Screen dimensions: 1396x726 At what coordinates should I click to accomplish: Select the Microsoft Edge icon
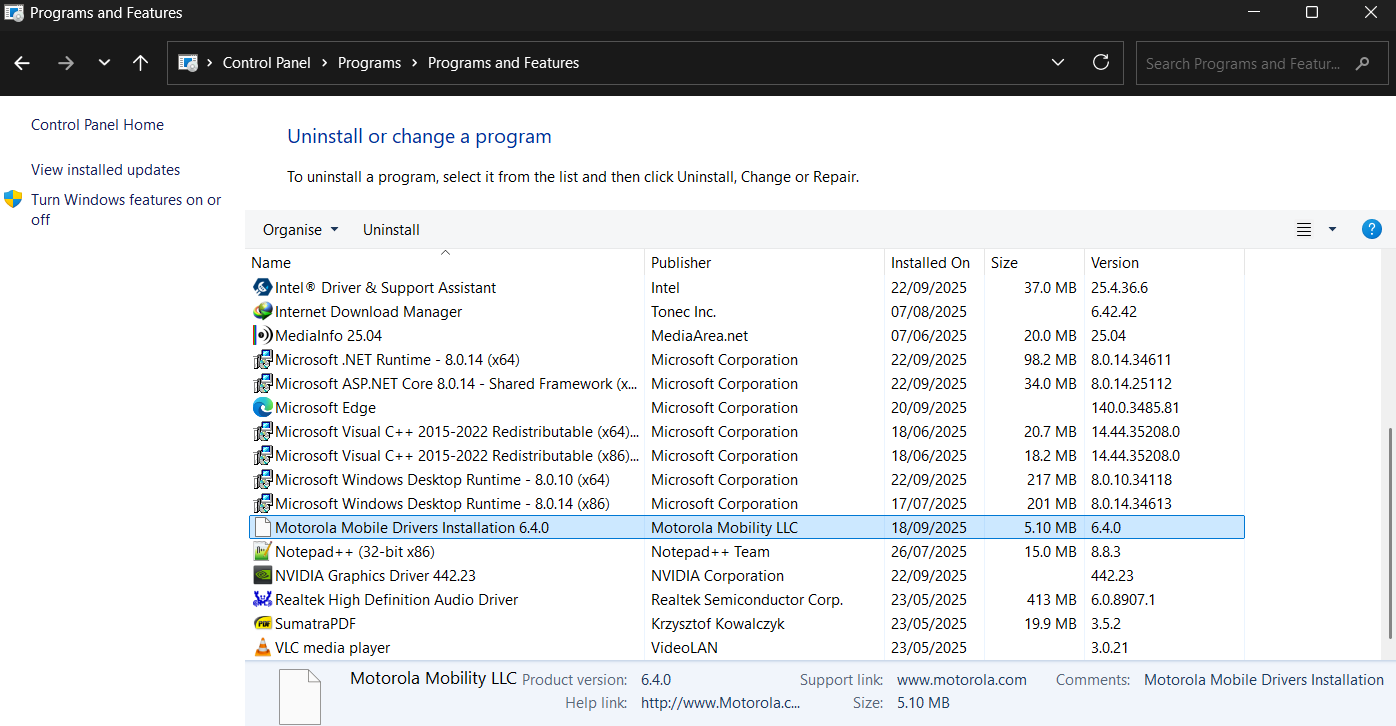pos(261,407)
